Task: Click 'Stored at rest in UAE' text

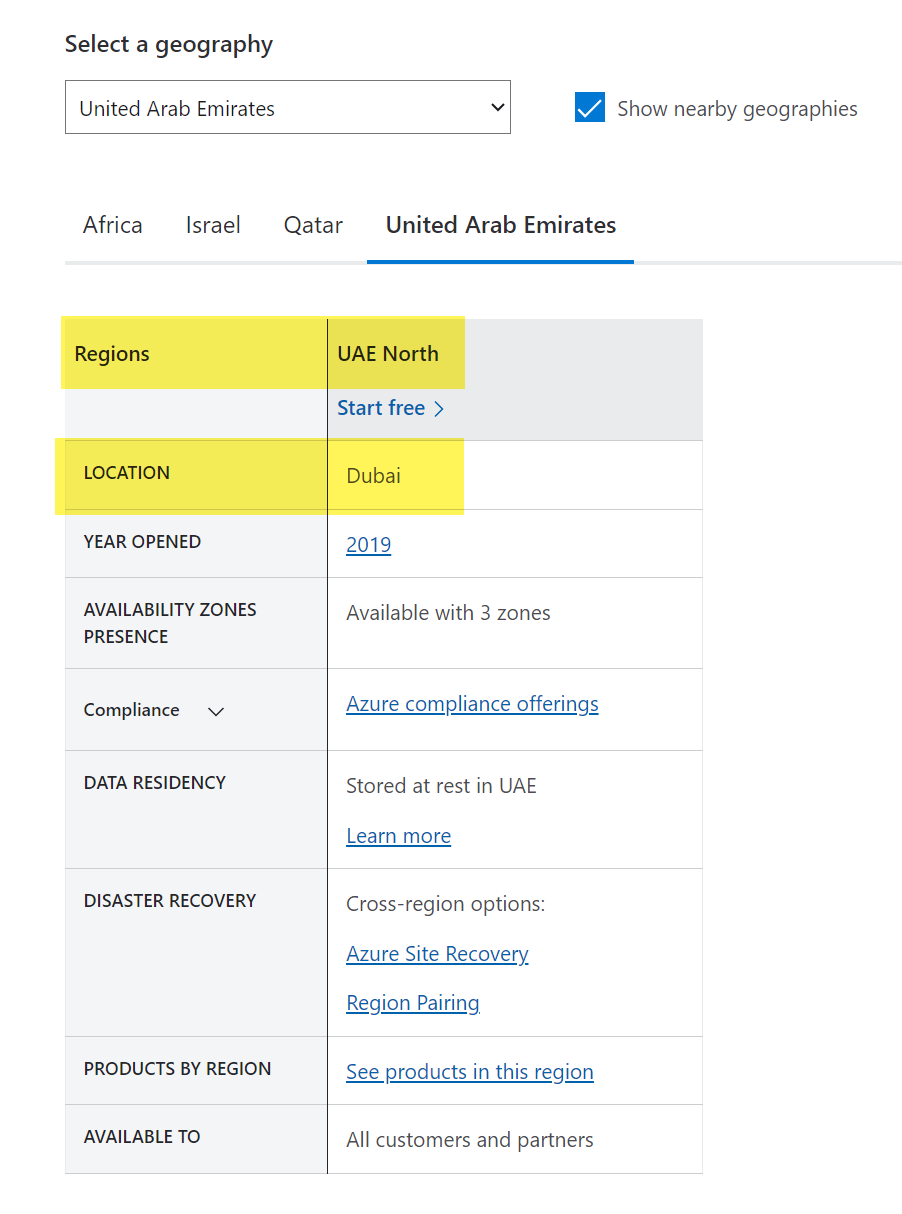Action: coord(441,786)
